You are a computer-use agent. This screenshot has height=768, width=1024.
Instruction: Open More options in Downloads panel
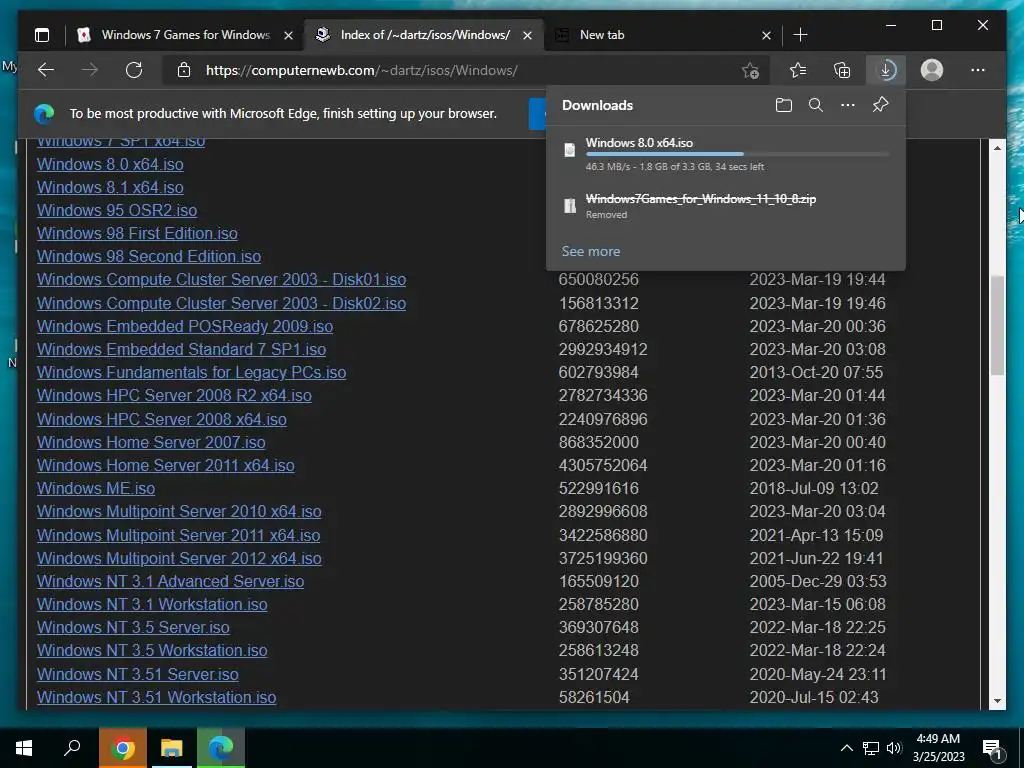pos(848,105)
